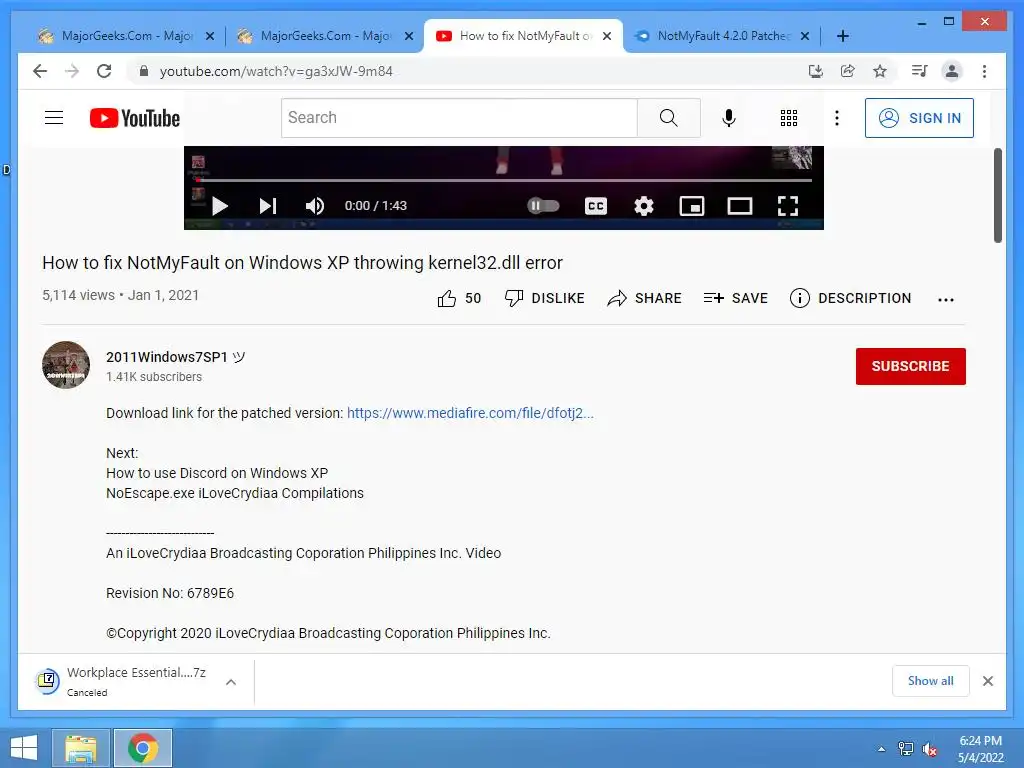
Task: Open File Explorer from the taskbar
Action: click(x=81, y=748)
